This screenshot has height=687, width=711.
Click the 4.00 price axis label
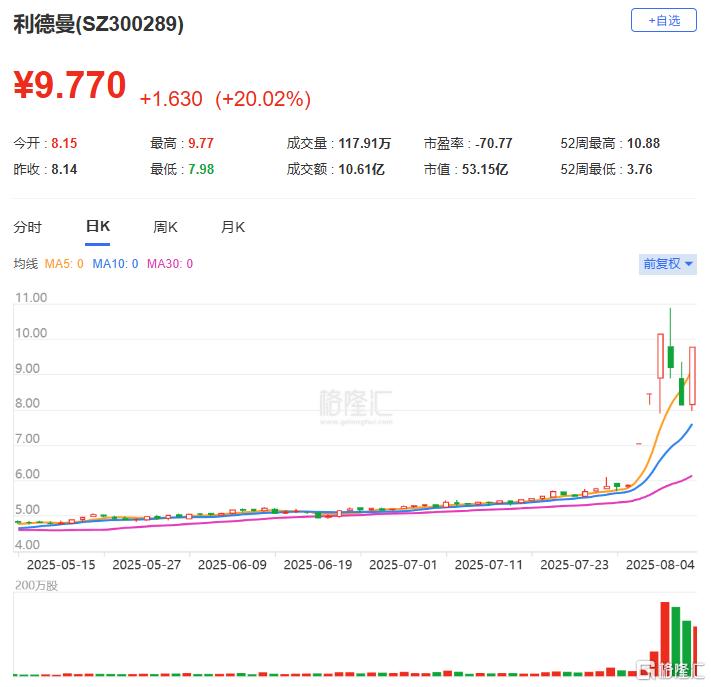(28, 545)
